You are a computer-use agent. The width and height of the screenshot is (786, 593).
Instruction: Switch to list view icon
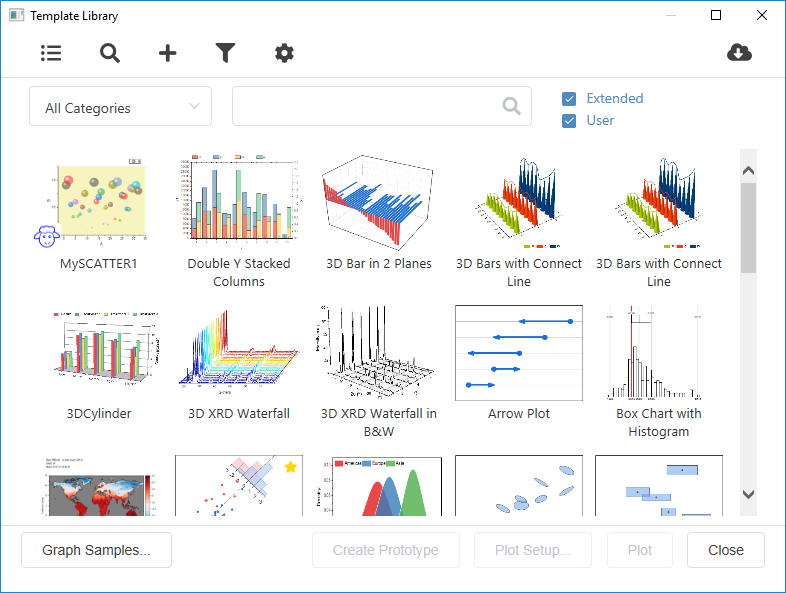[x=51, y=53]
